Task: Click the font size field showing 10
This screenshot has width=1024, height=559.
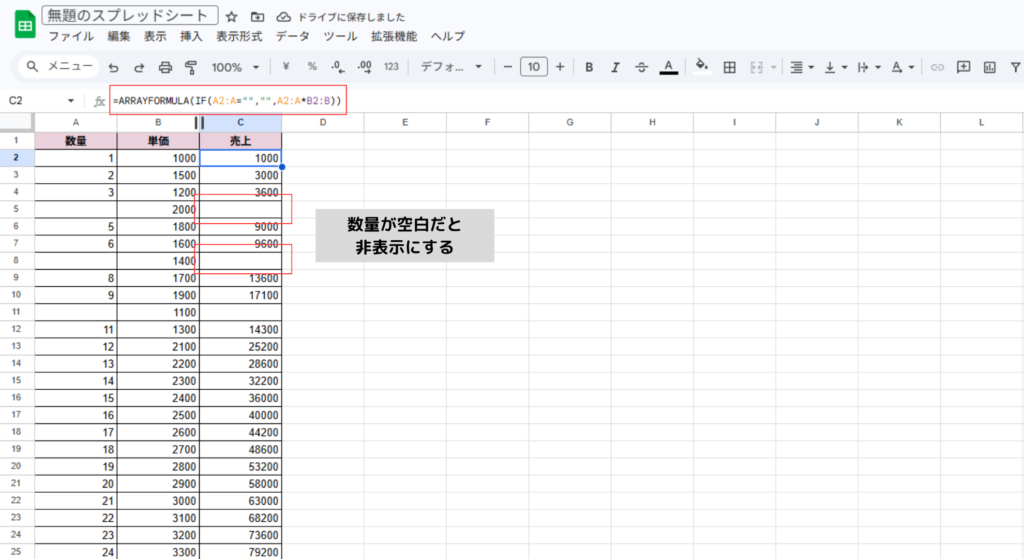Action: pos(534,67)
